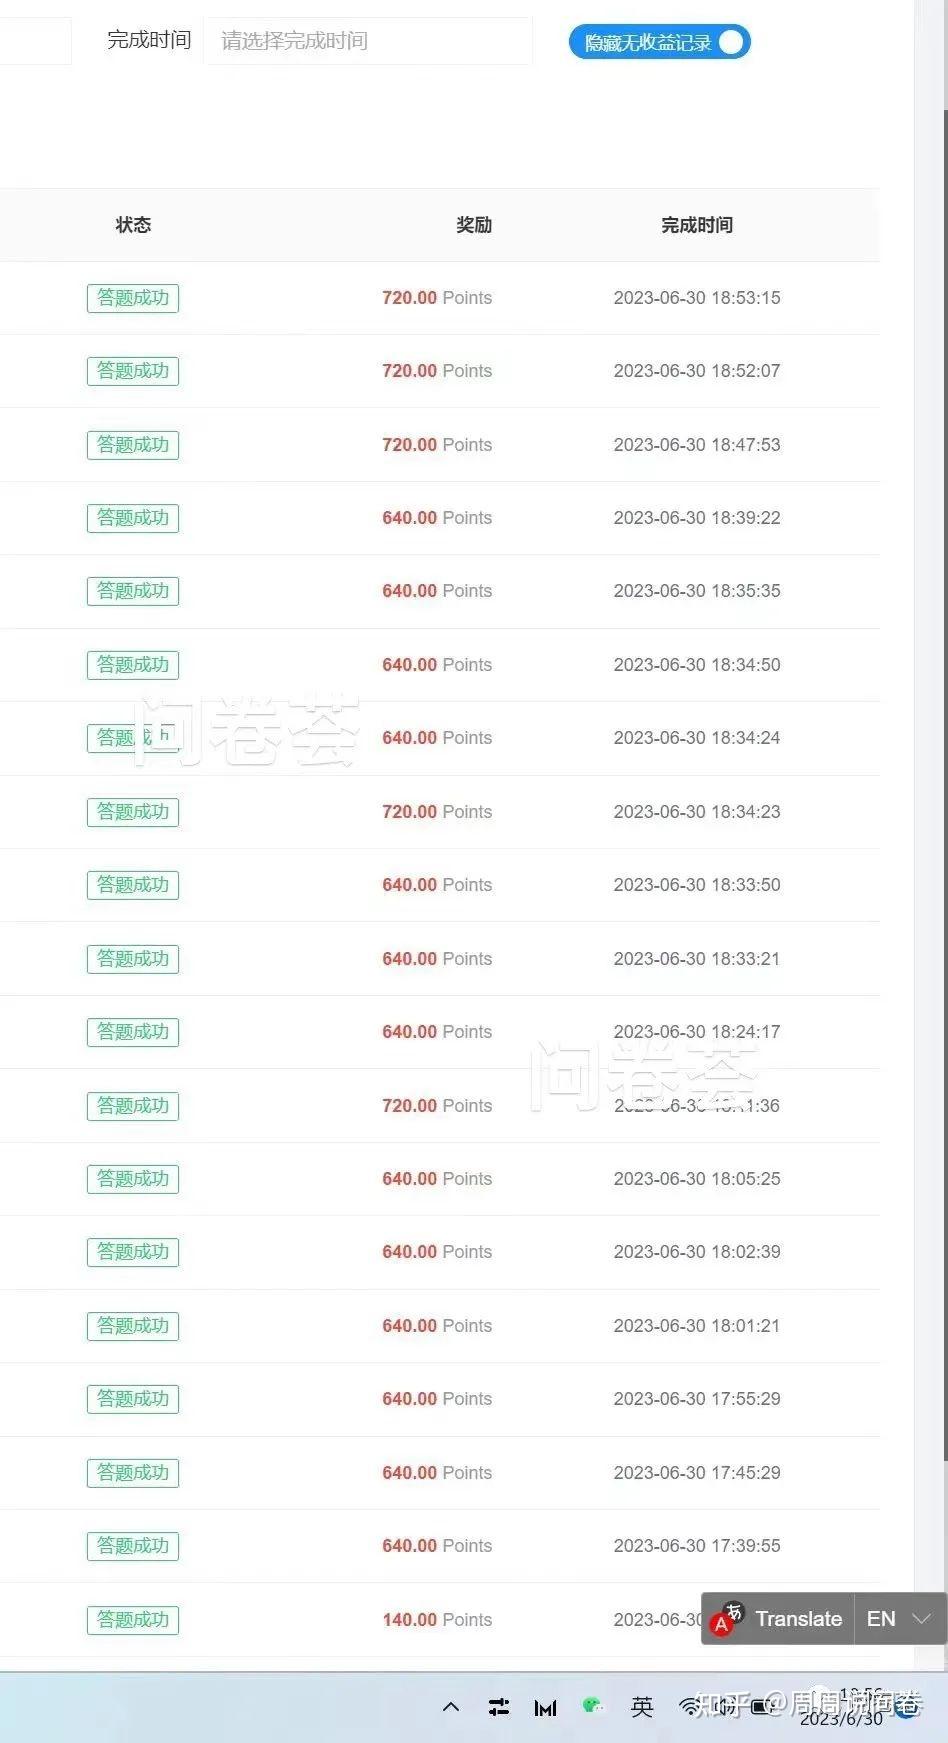
Task: Click the 720.00 Points entry from 18:53:15
Action: (x=437, y=297)
